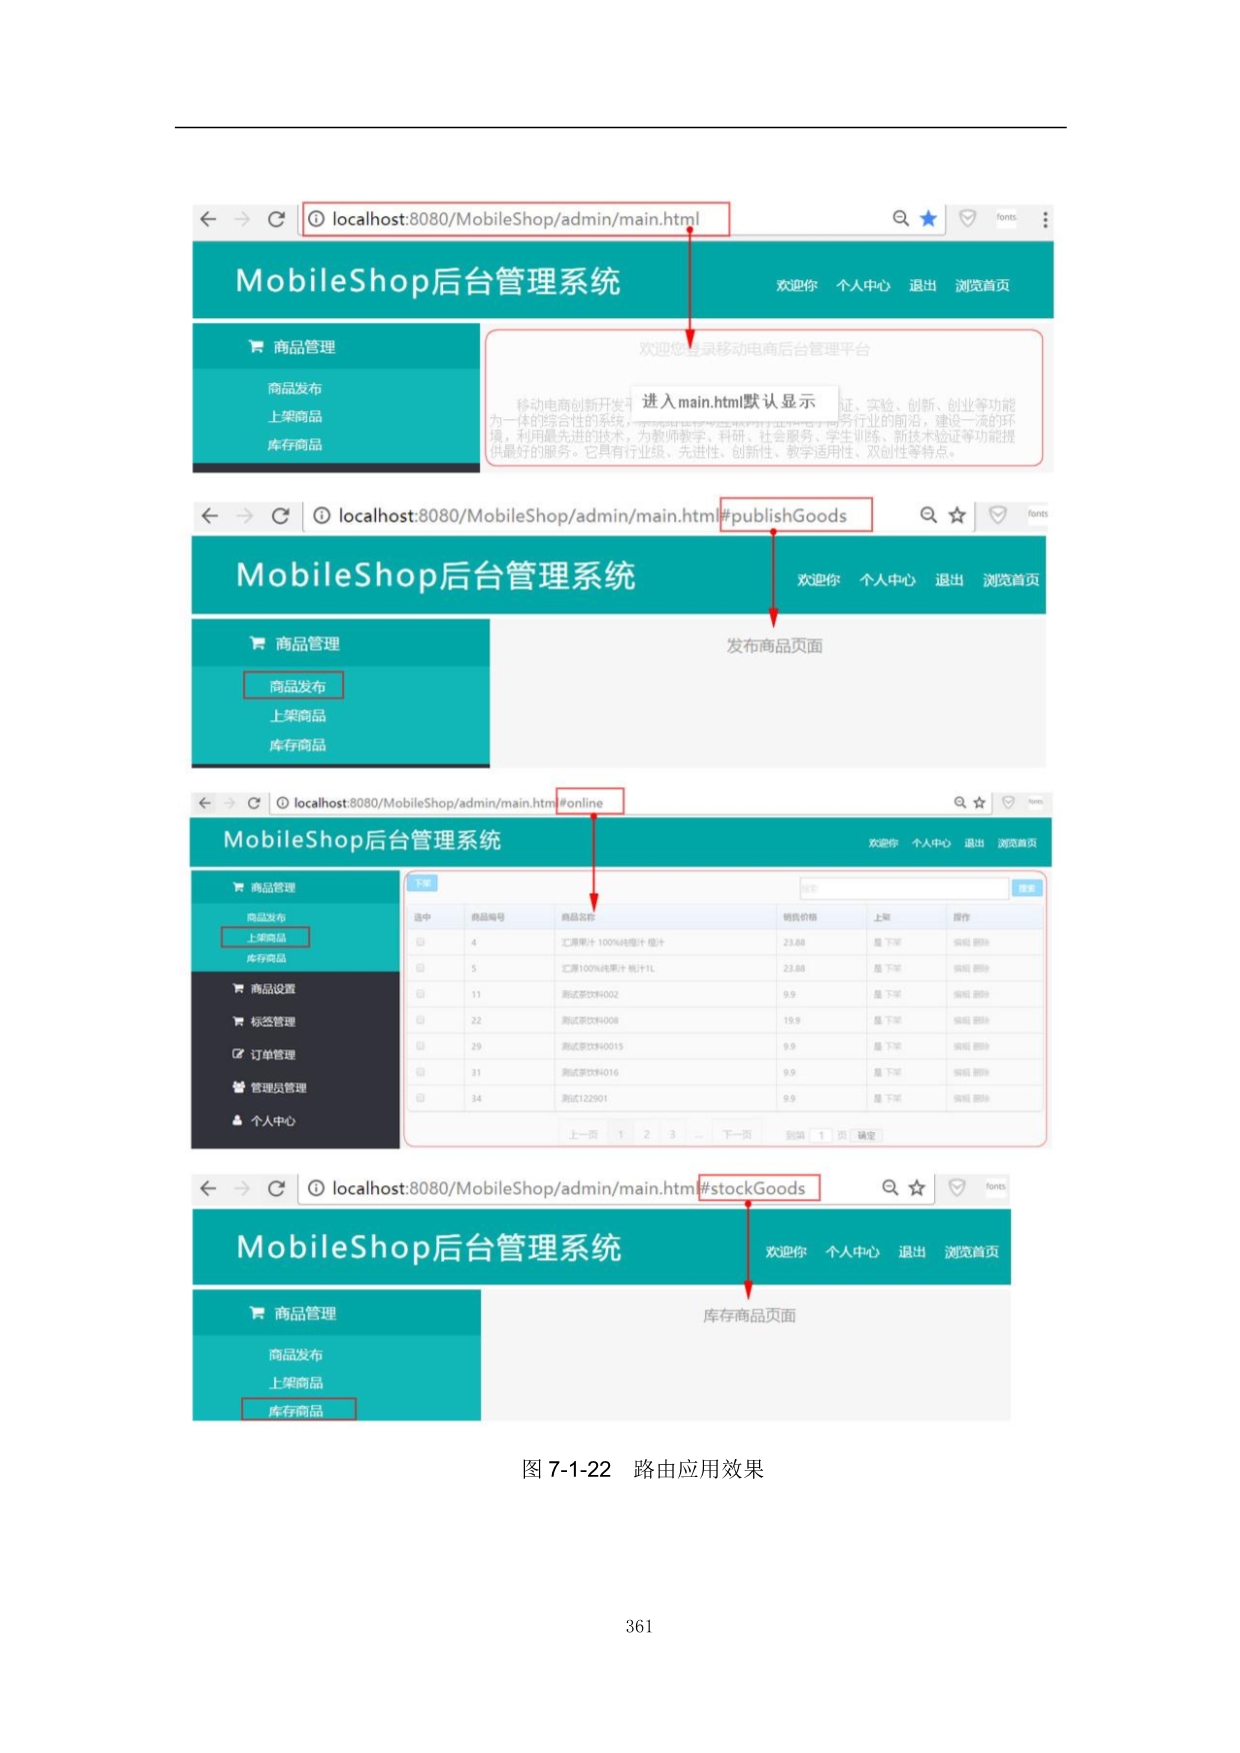Open the browser's three-dot menu icon
The height and width of the screenshot is (1753, 1240).
coord(1045,220)
